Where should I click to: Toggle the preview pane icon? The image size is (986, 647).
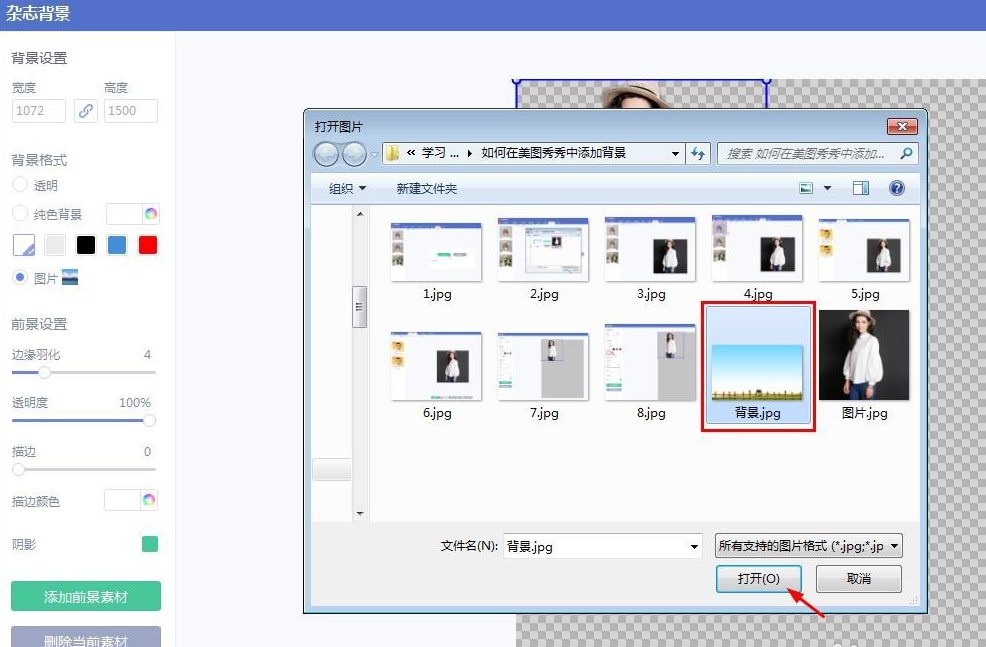[861, 188]
